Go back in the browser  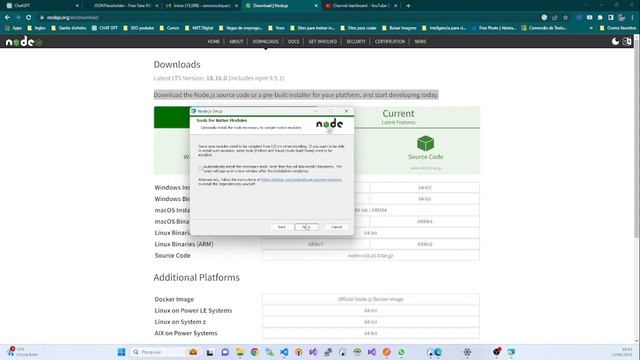(7, 18)
